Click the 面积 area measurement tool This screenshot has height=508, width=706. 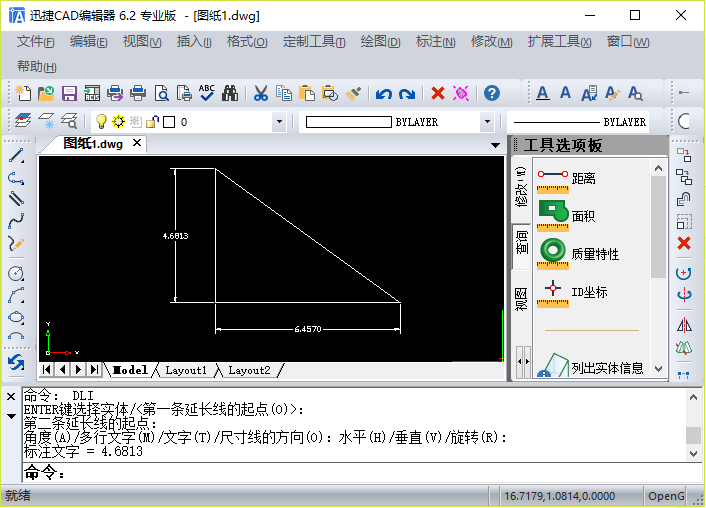[567, 217]
